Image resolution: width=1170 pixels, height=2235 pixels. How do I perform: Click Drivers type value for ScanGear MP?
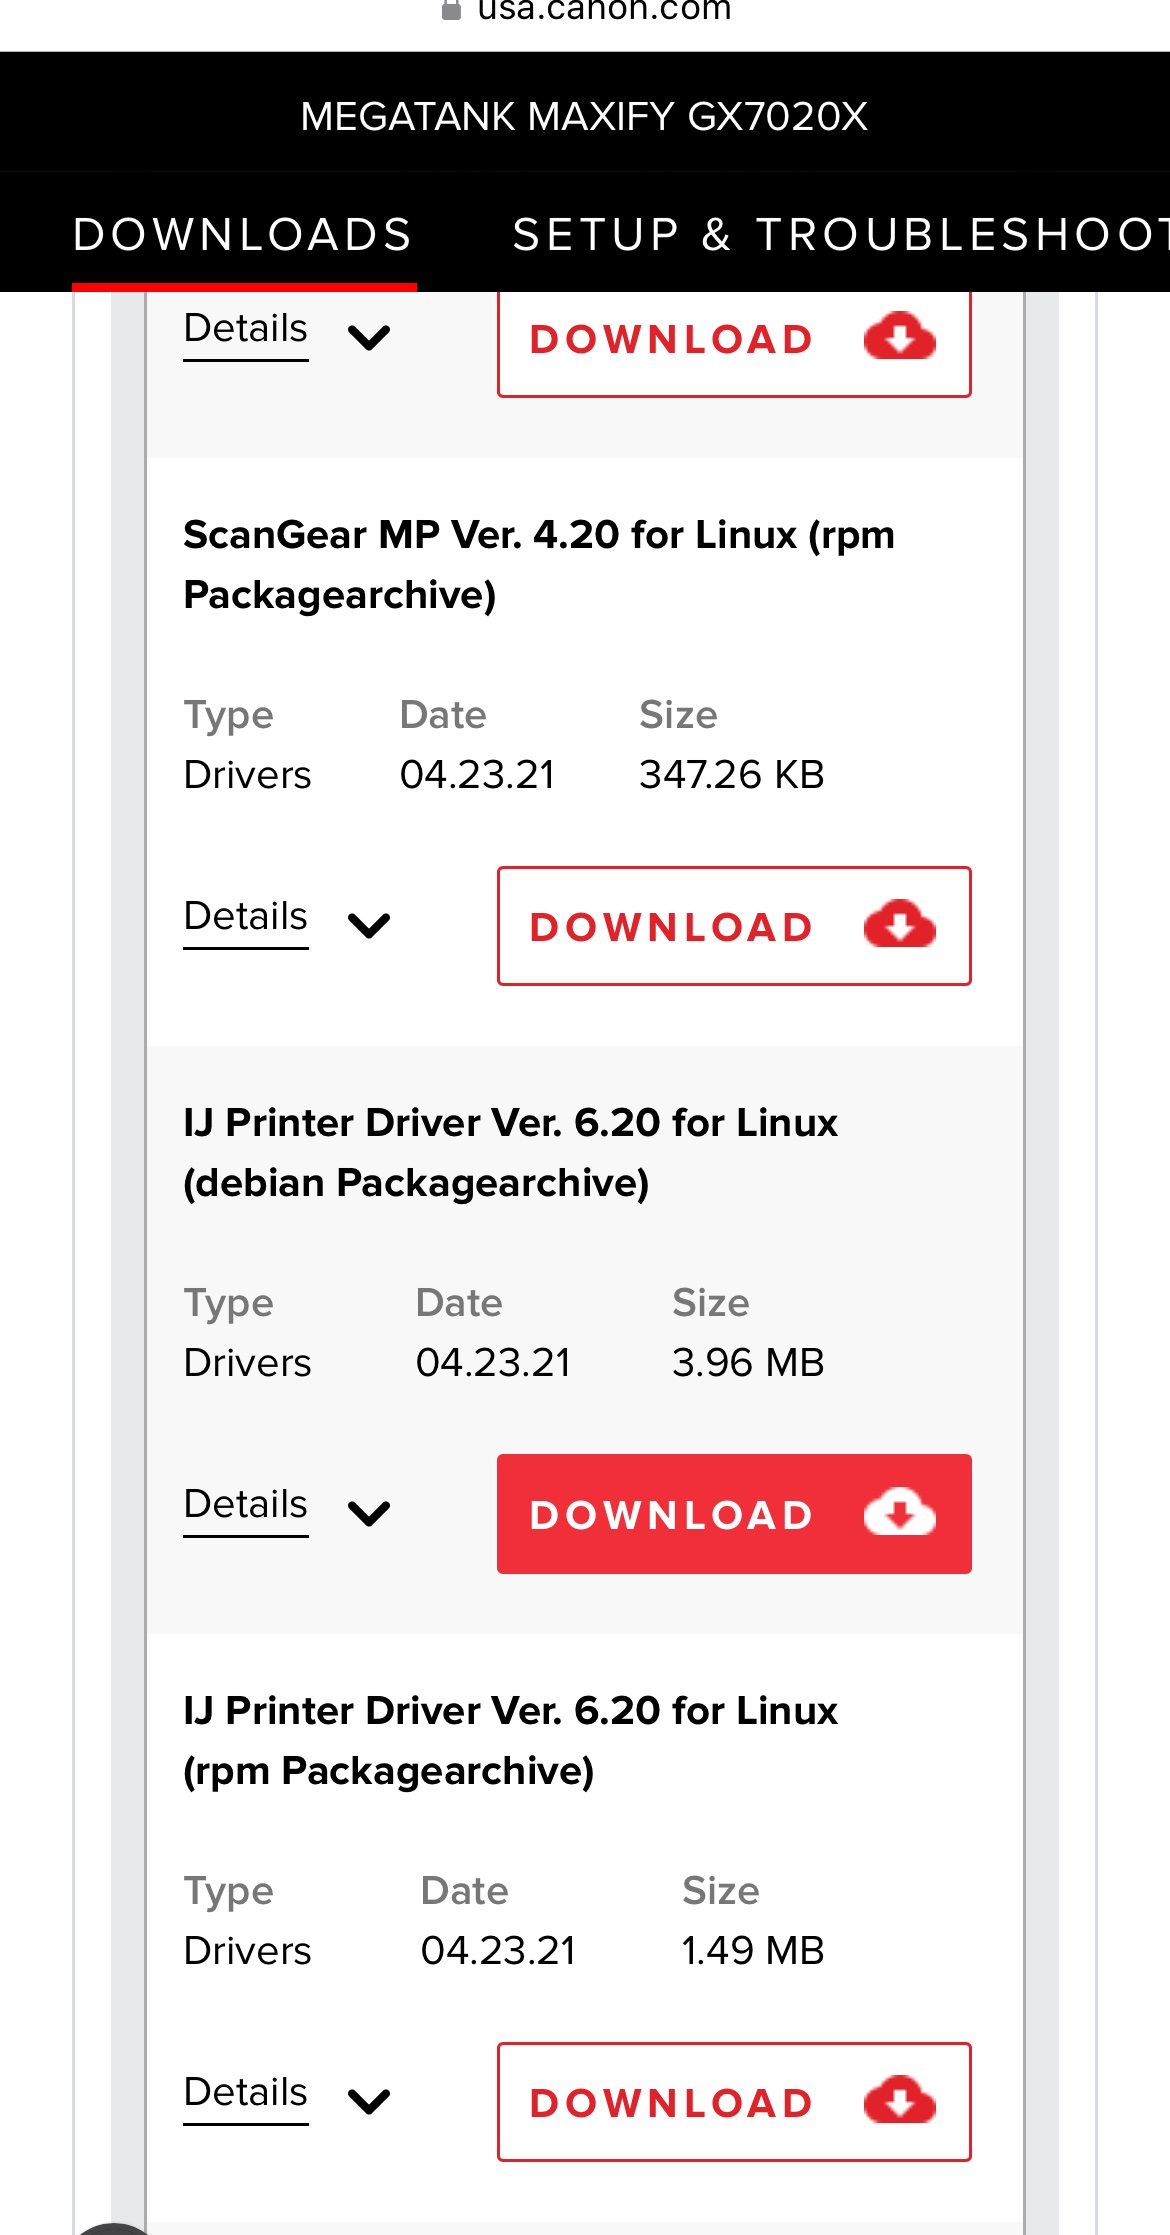[247, 775]
